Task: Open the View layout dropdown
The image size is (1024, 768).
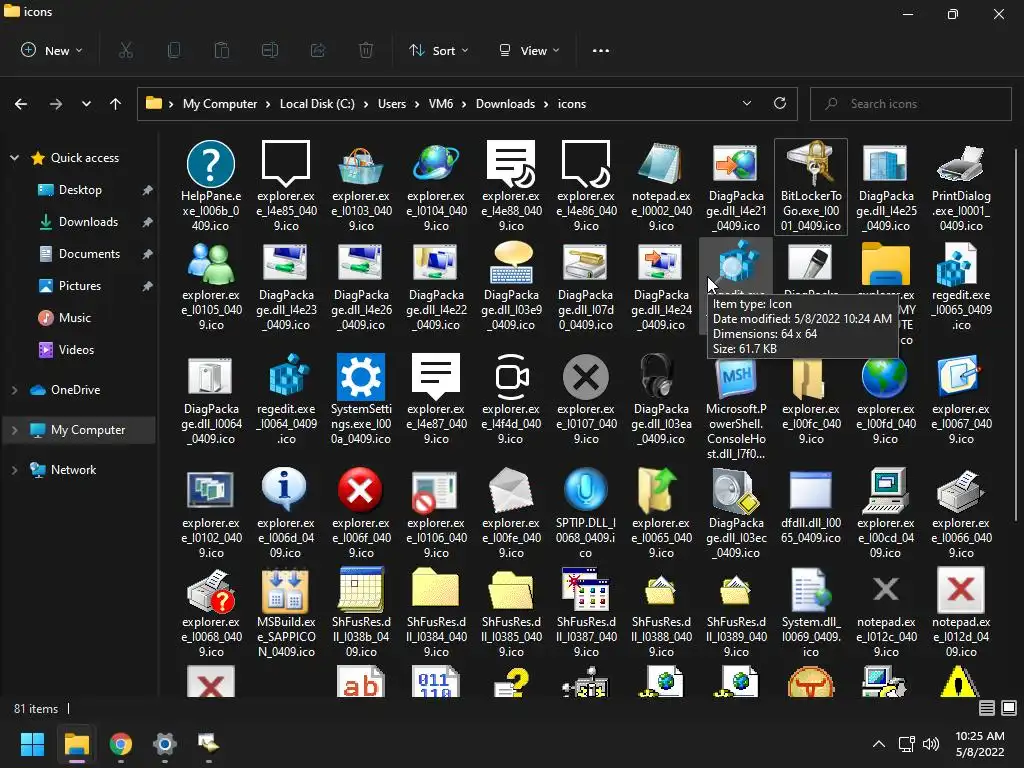Action: pos(530,50)
